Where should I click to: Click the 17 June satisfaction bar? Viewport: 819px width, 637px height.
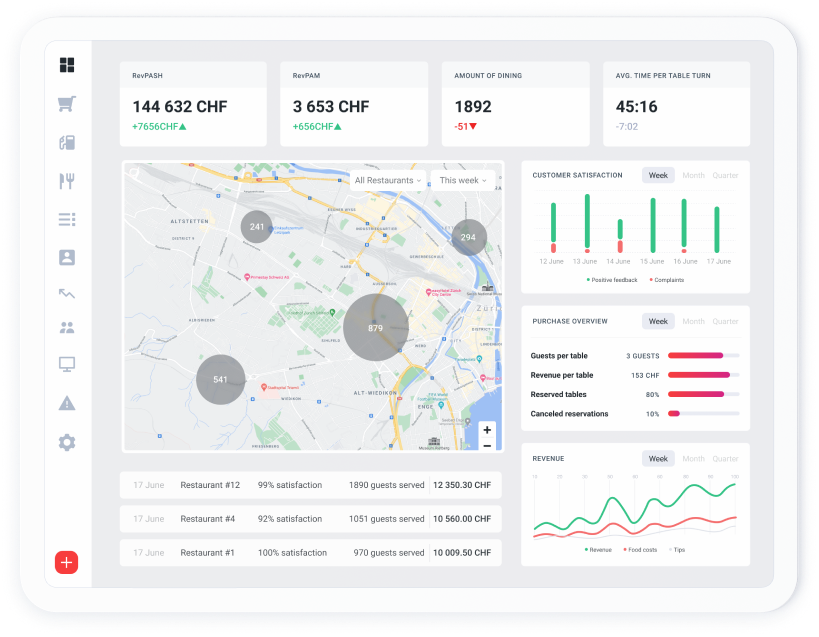717,230
